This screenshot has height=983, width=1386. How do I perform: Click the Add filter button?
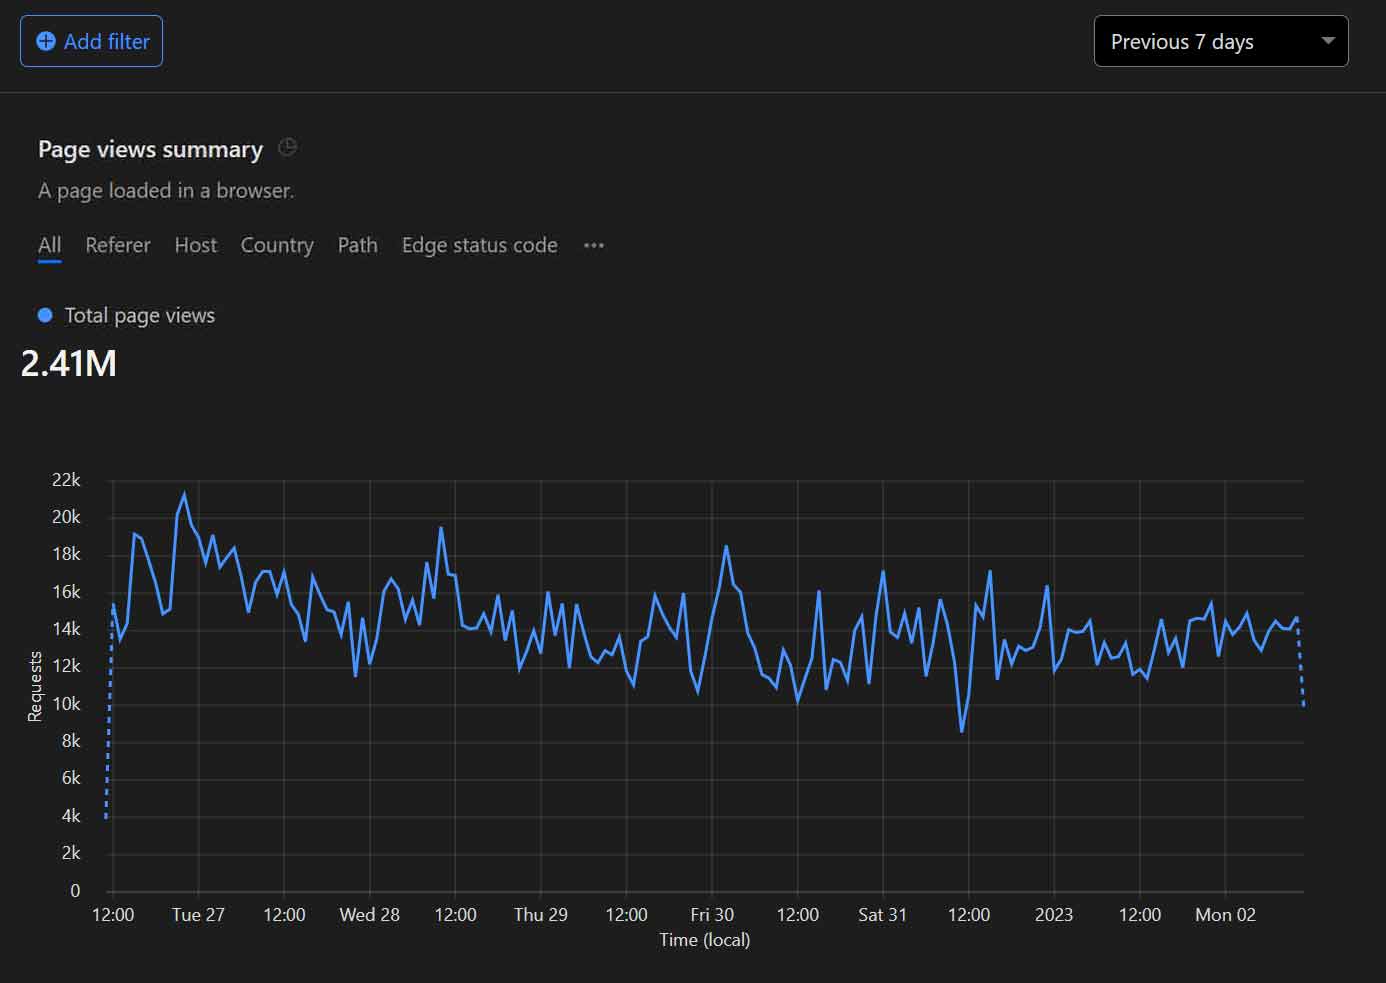click(x=91, y=41)
